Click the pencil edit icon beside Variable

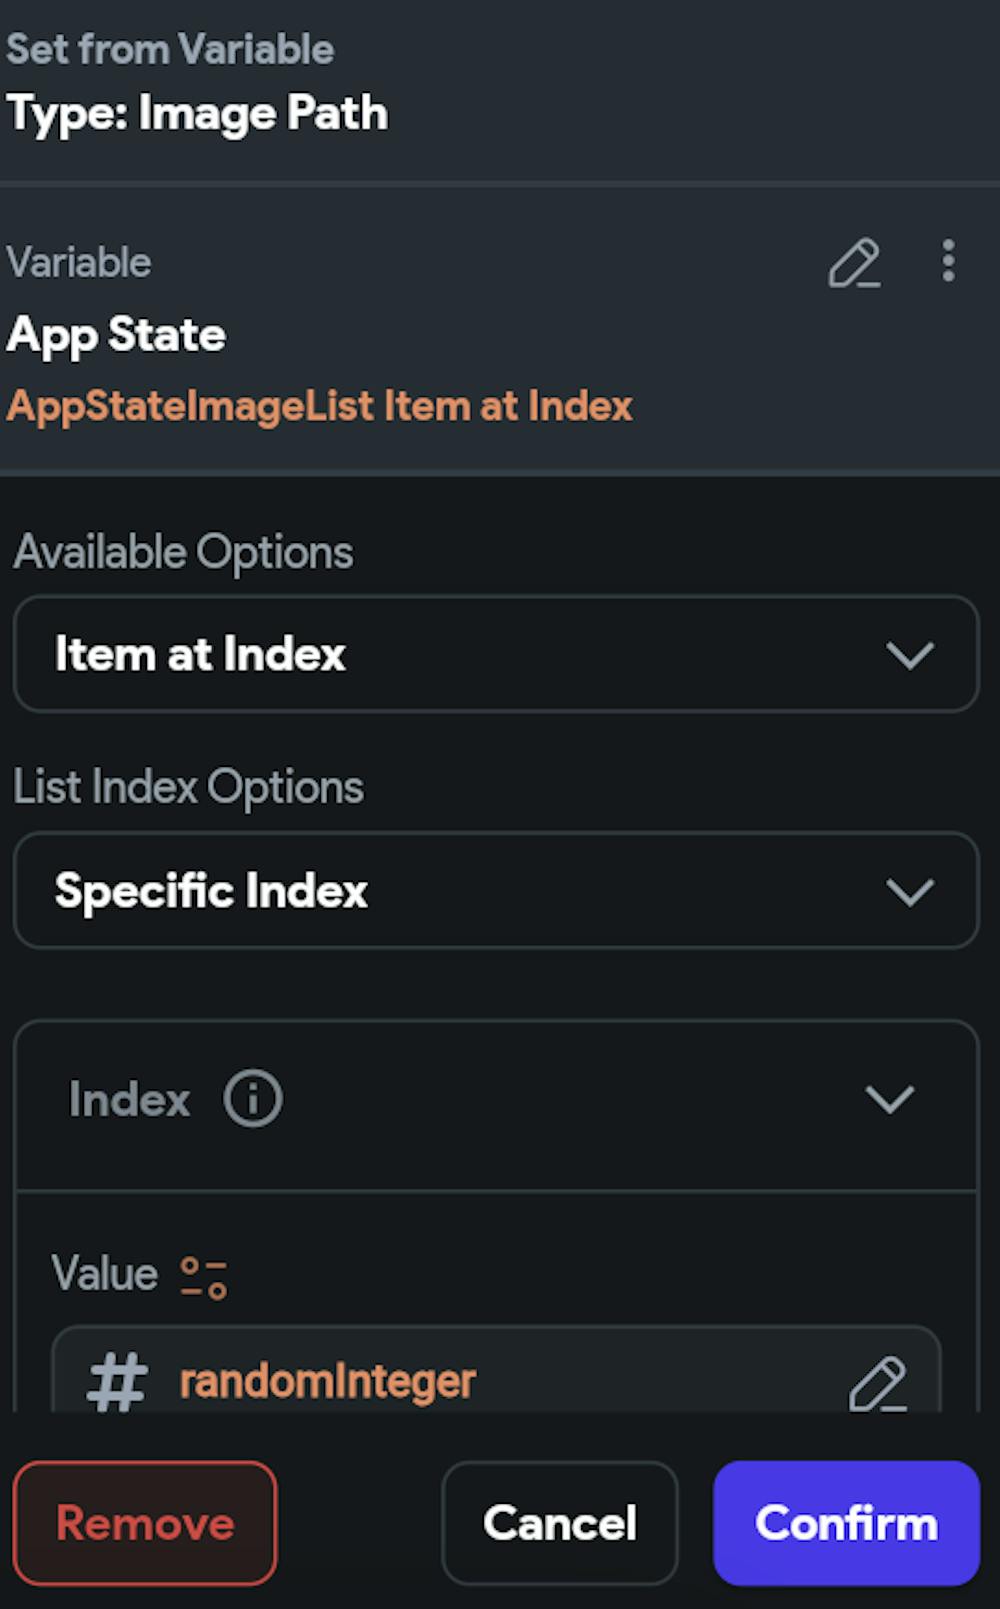[854, 263]
